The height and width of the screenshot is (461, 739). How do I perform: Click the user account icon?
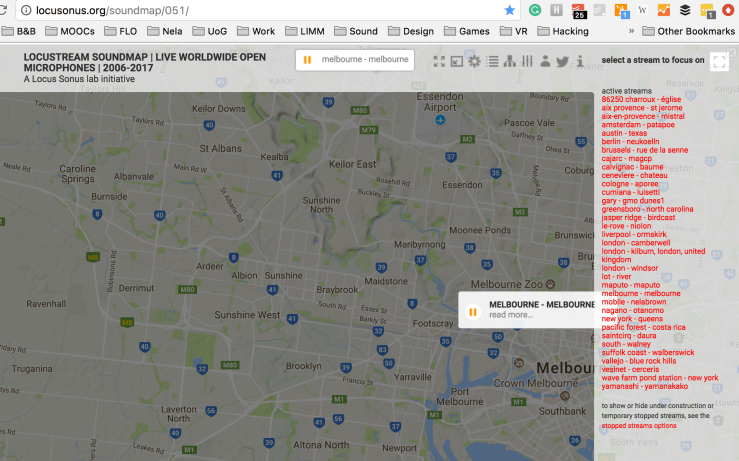[x=545, y=61]
